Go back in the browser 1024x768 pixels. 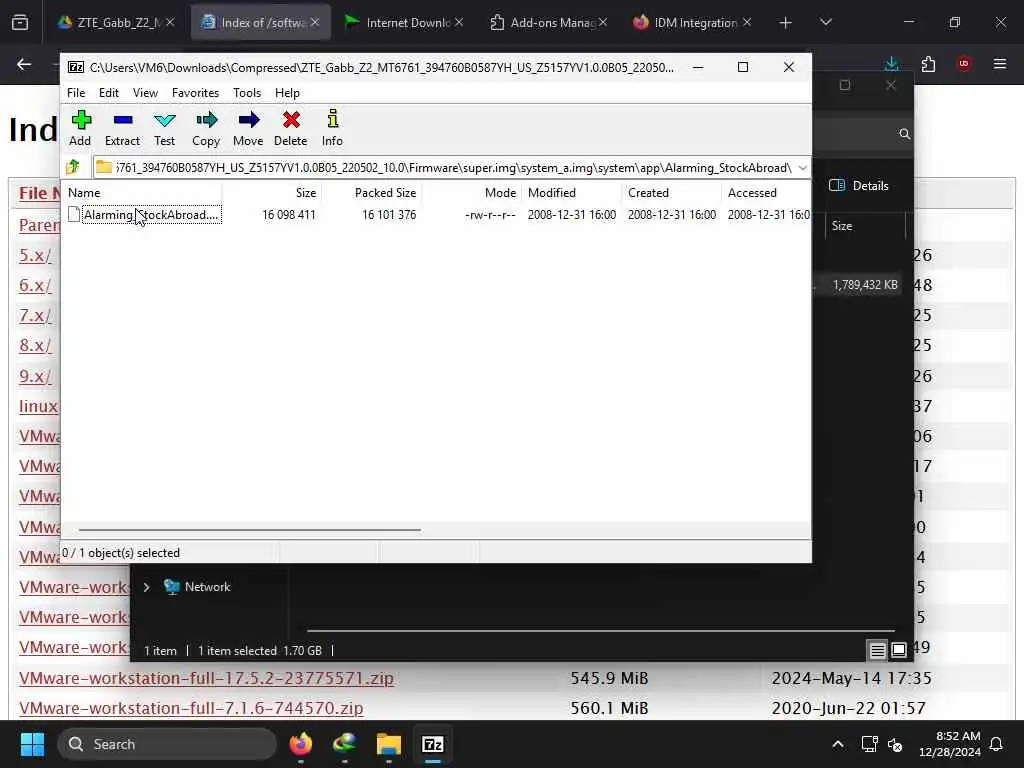[24, 64]
